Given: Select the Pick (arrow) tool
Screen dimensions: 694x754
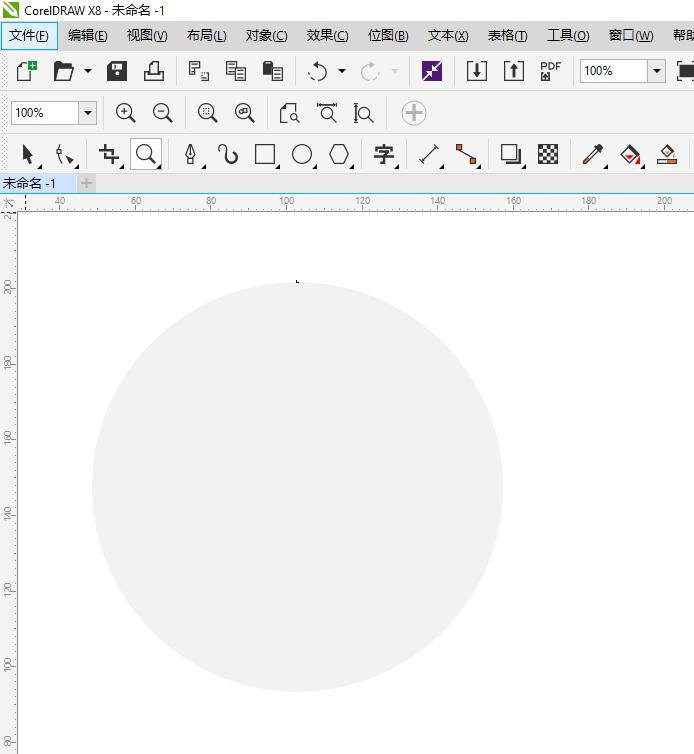Looking at the screenshot, I should point(28,154).
